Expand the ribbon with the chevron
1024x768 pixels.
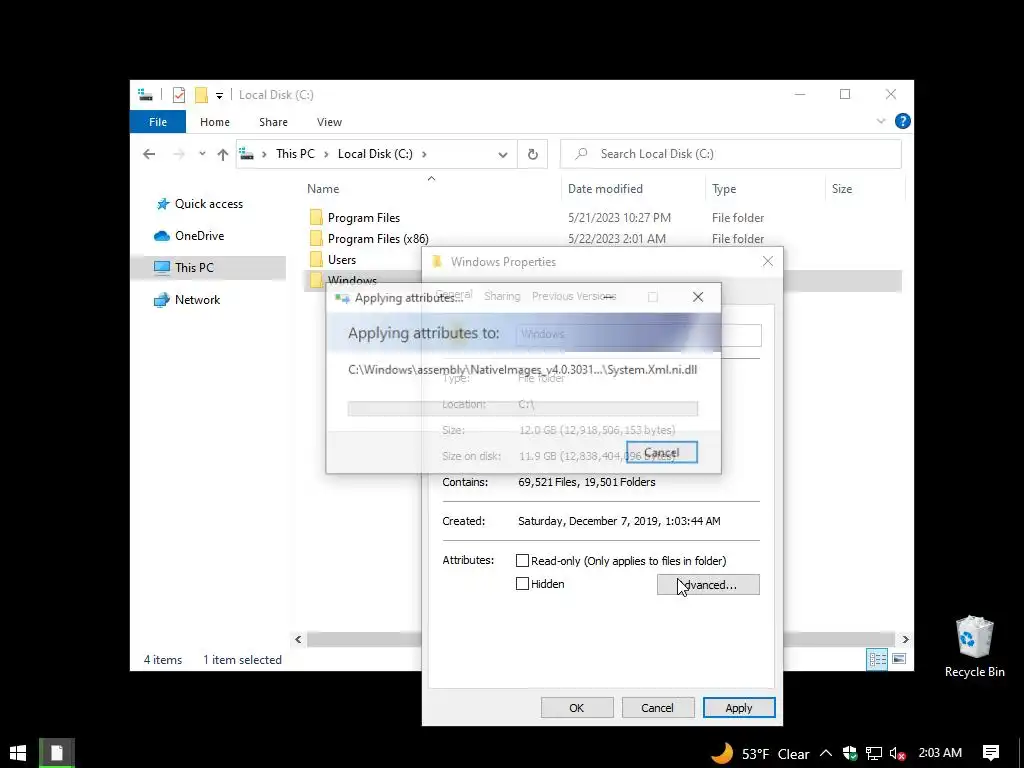(x=880, y=121)
